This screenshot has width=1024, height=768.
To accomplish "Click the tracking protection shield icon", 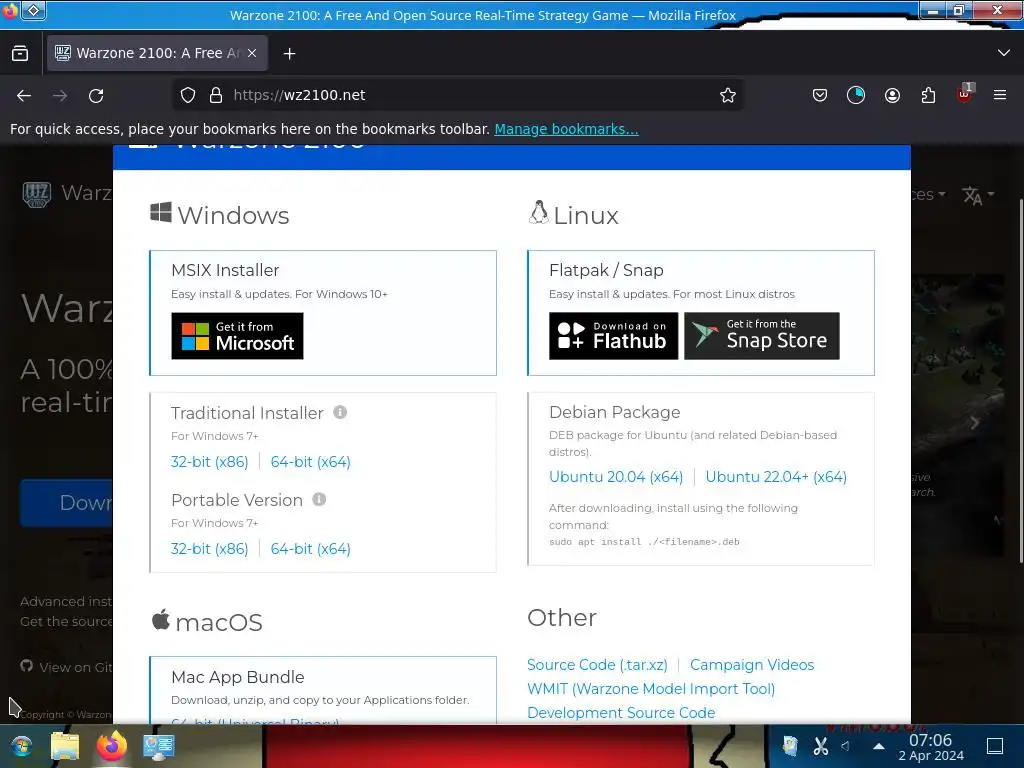I will (188, 95).
